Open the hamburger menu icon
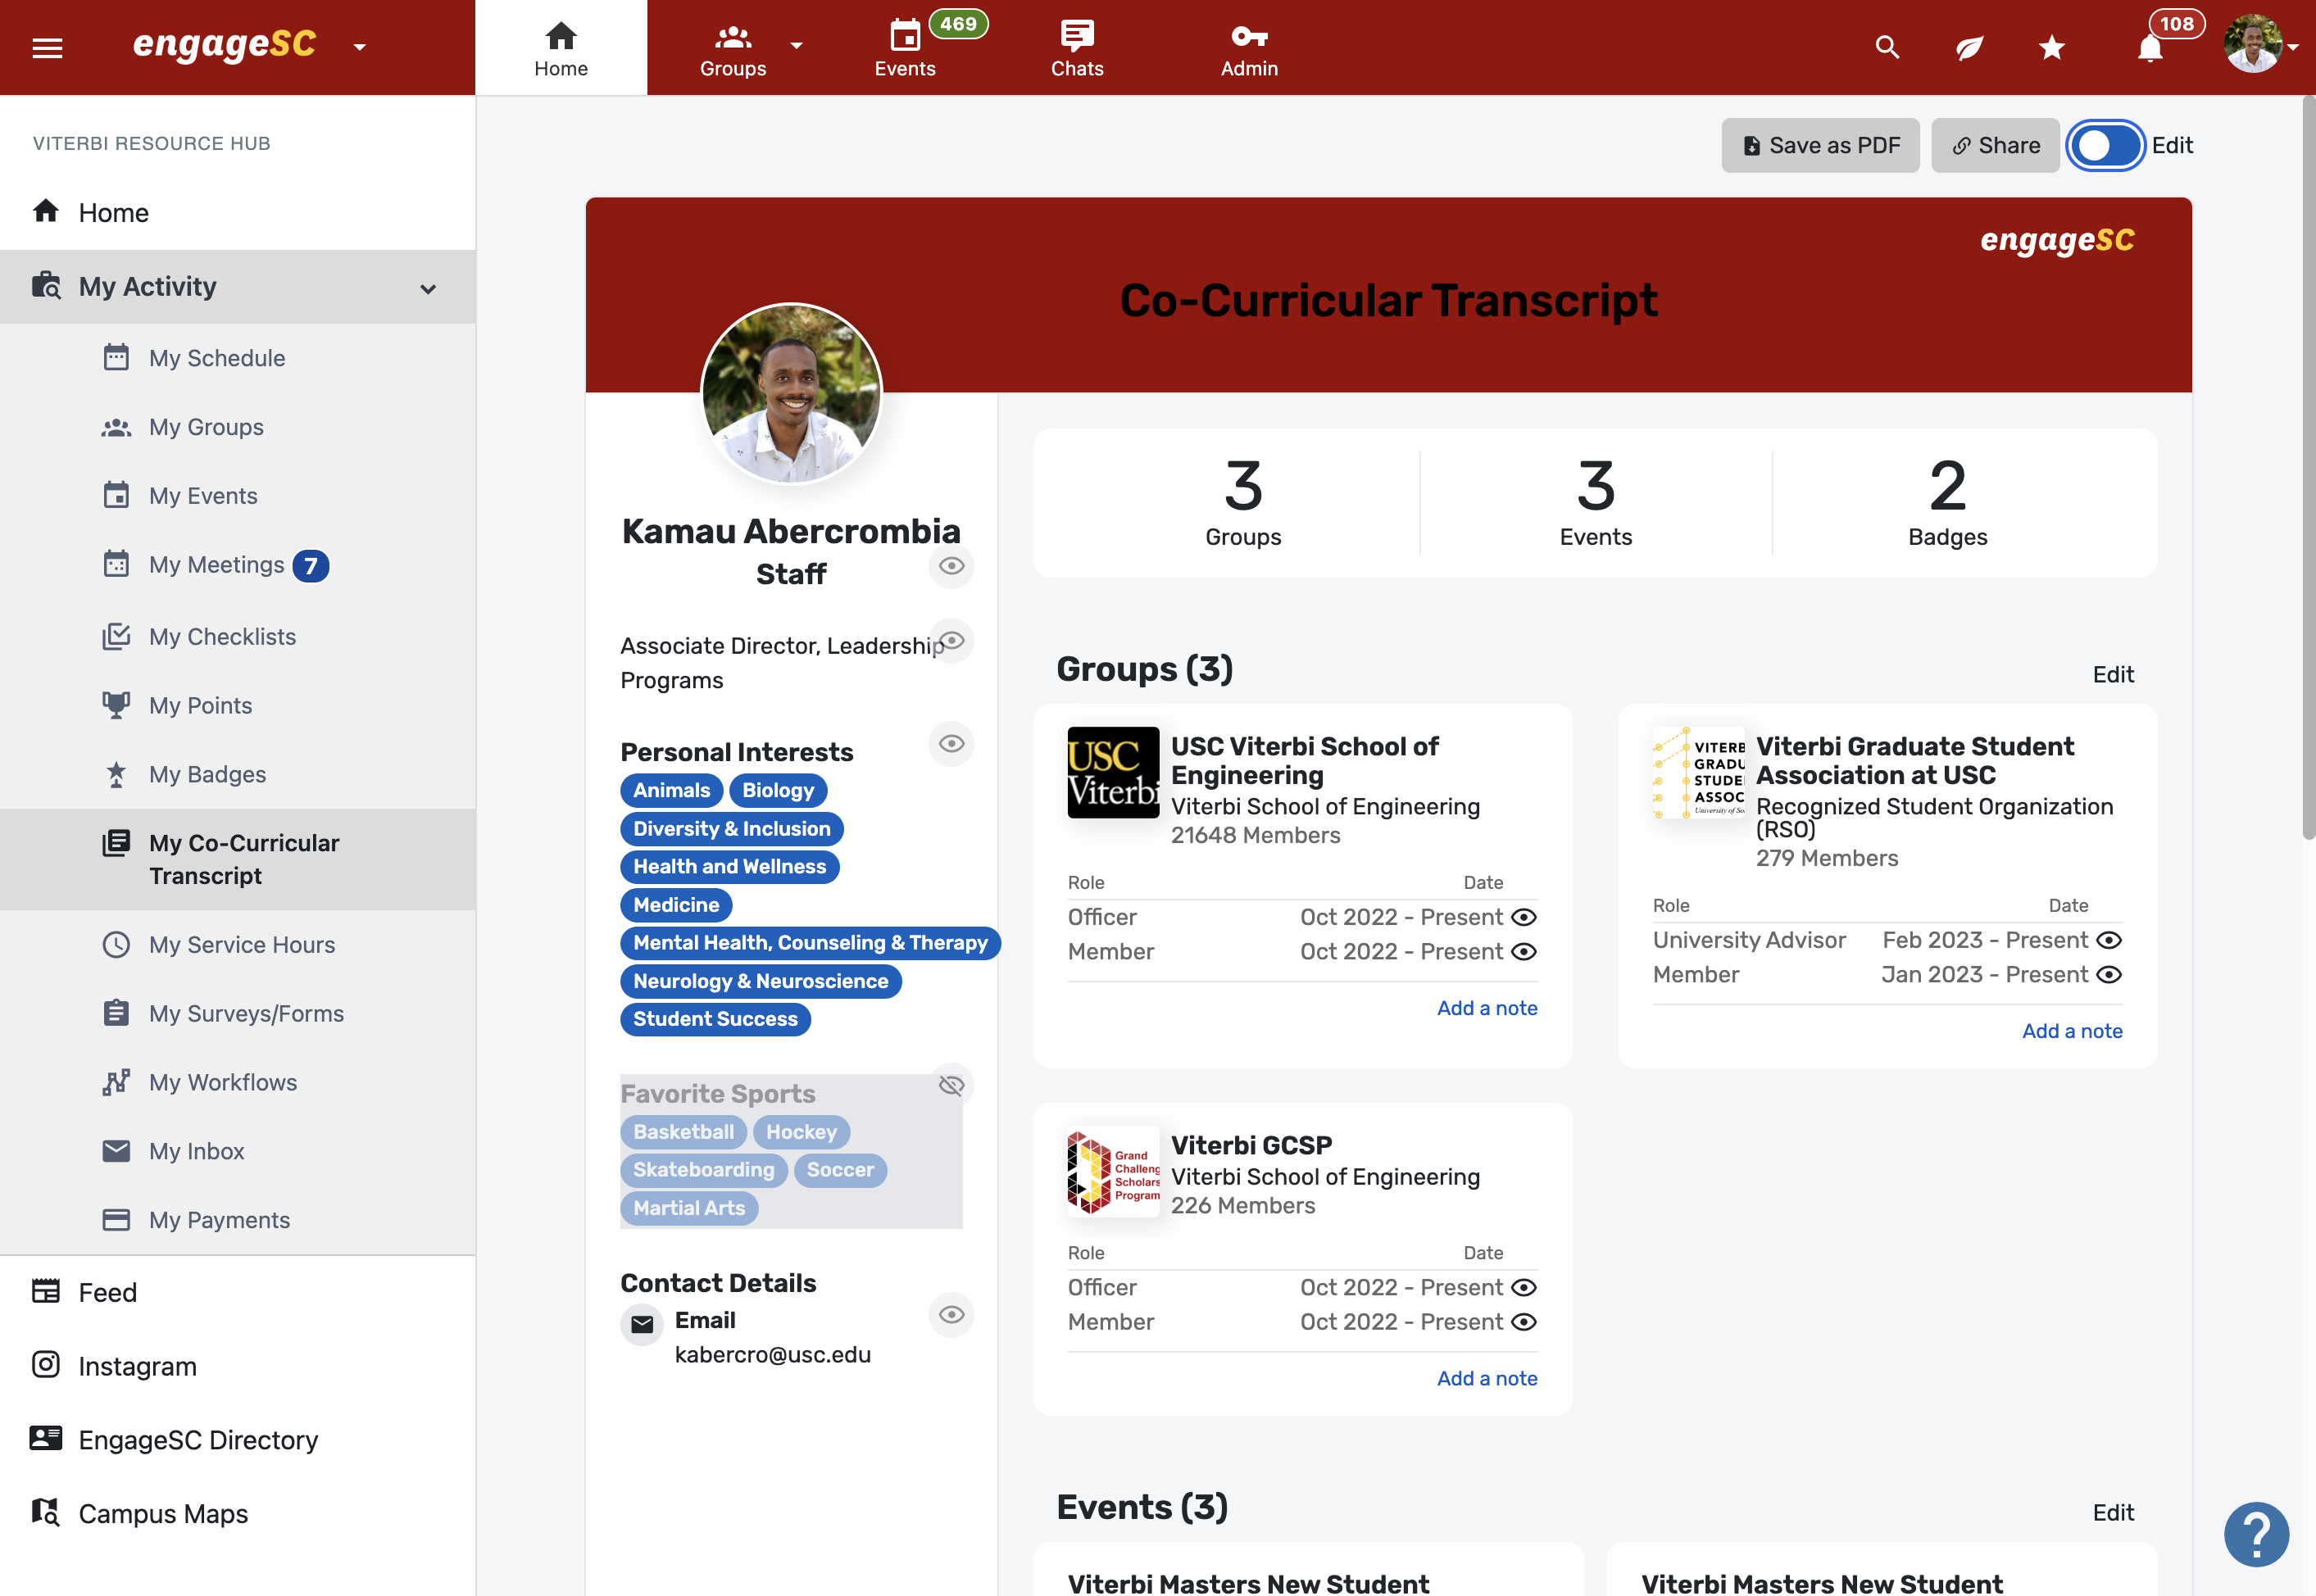 click(x=47, y=47)
